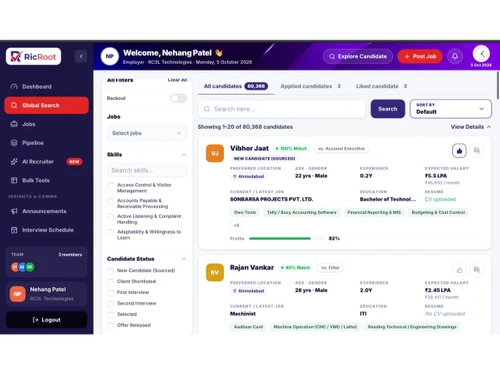Go to Pipeline in sidebar
500x375 pixels.
47,143
